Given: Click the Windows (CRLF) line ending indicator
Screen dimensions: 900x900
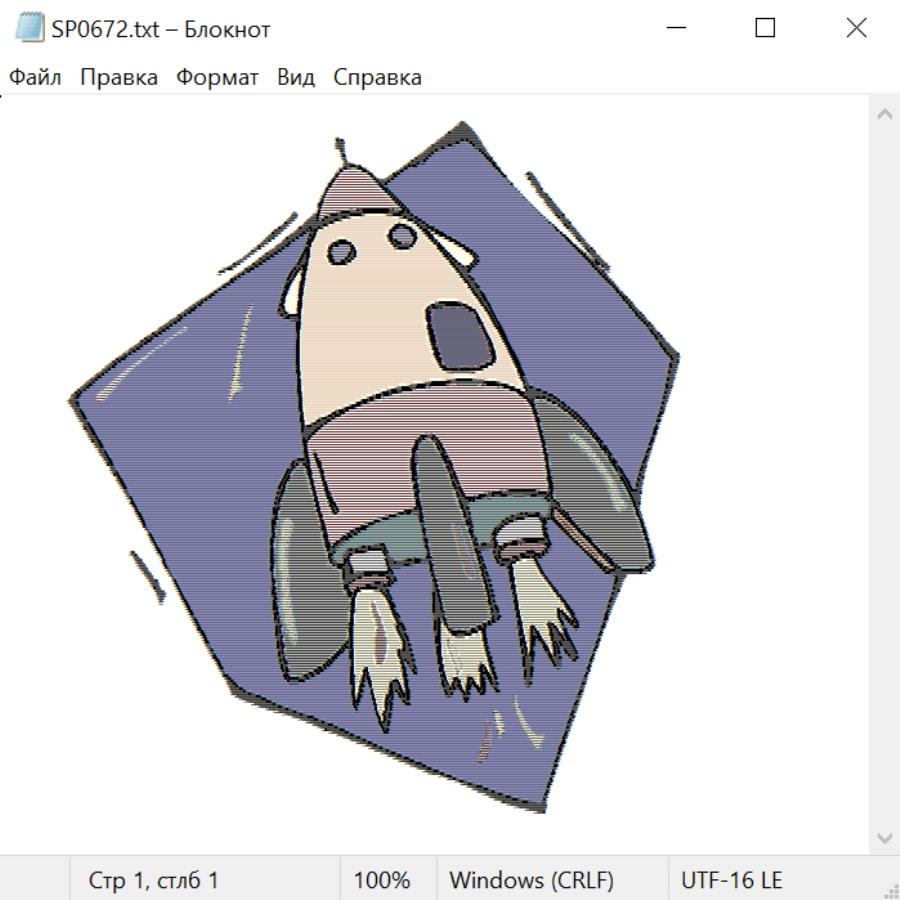Looking at the screenshot, I should [x=531, y=881].
